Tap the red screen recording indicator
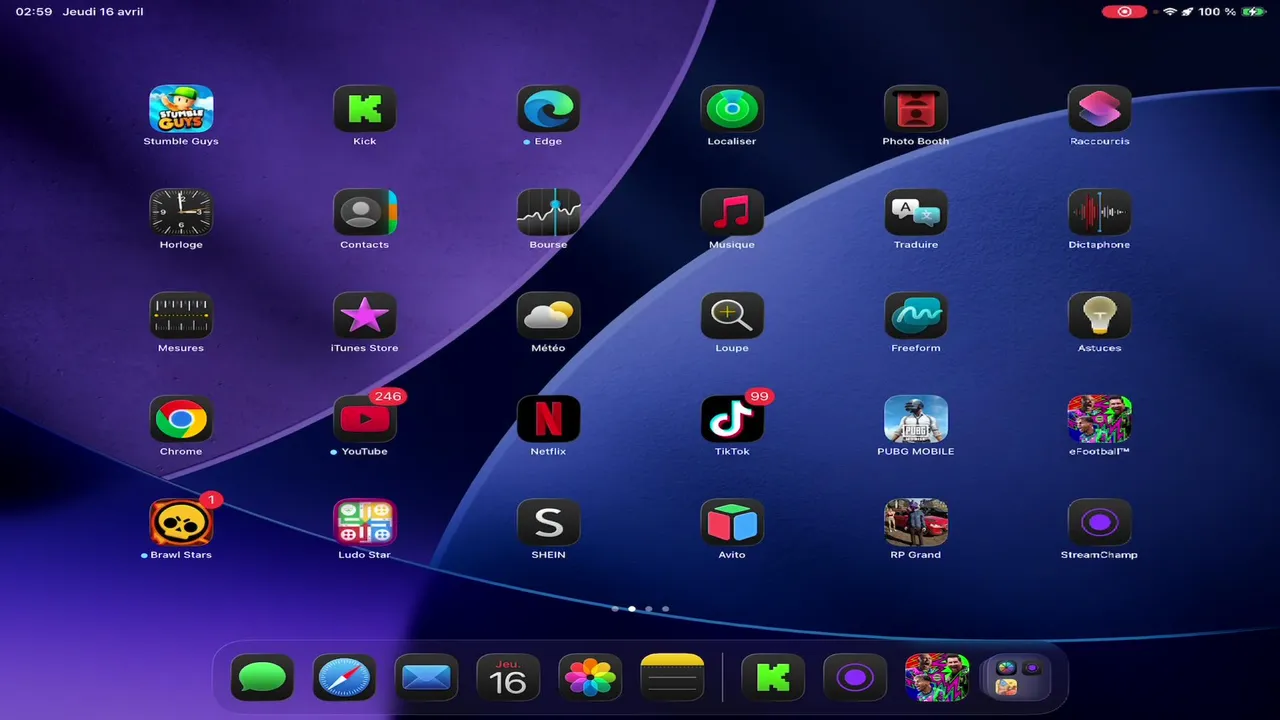1280x720 pixels. [1125, 12]
